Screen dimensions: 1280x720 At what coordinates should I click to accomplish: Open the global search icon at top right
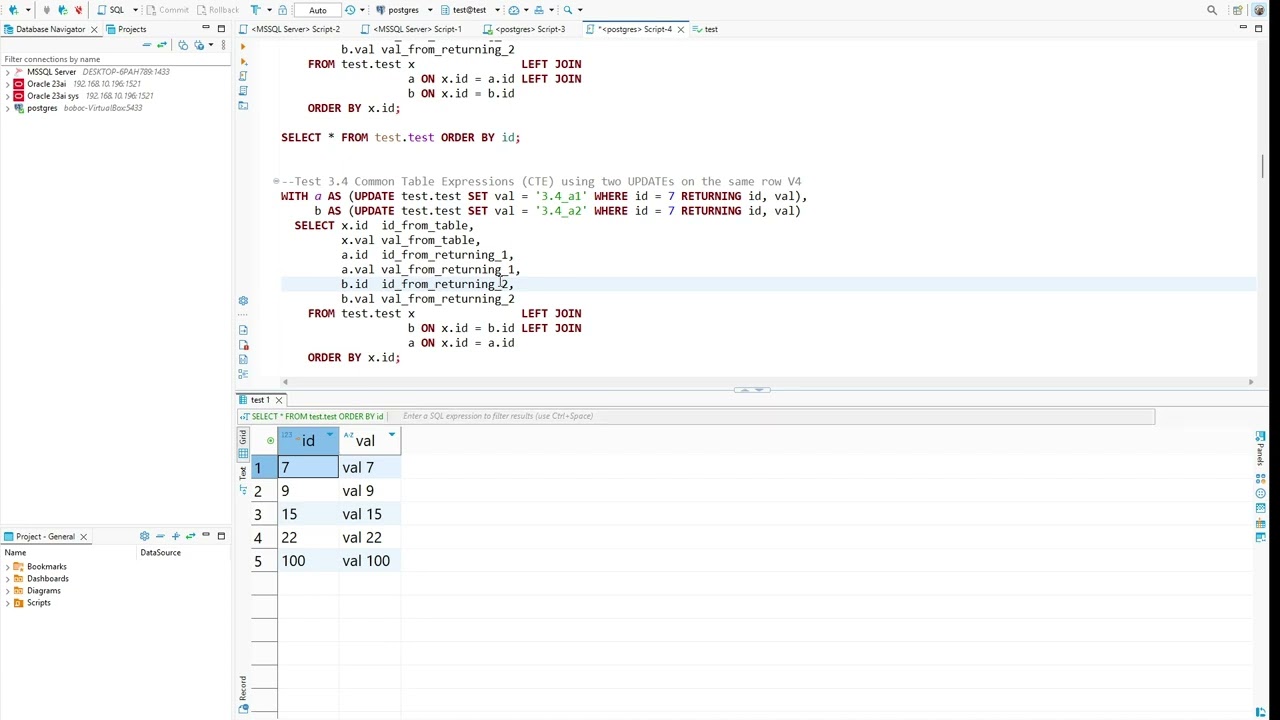point(1212,10)
